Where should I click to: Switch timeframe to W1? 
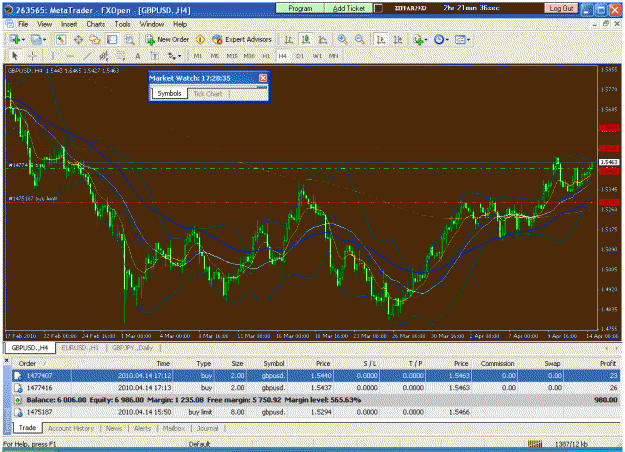point(317,56)
